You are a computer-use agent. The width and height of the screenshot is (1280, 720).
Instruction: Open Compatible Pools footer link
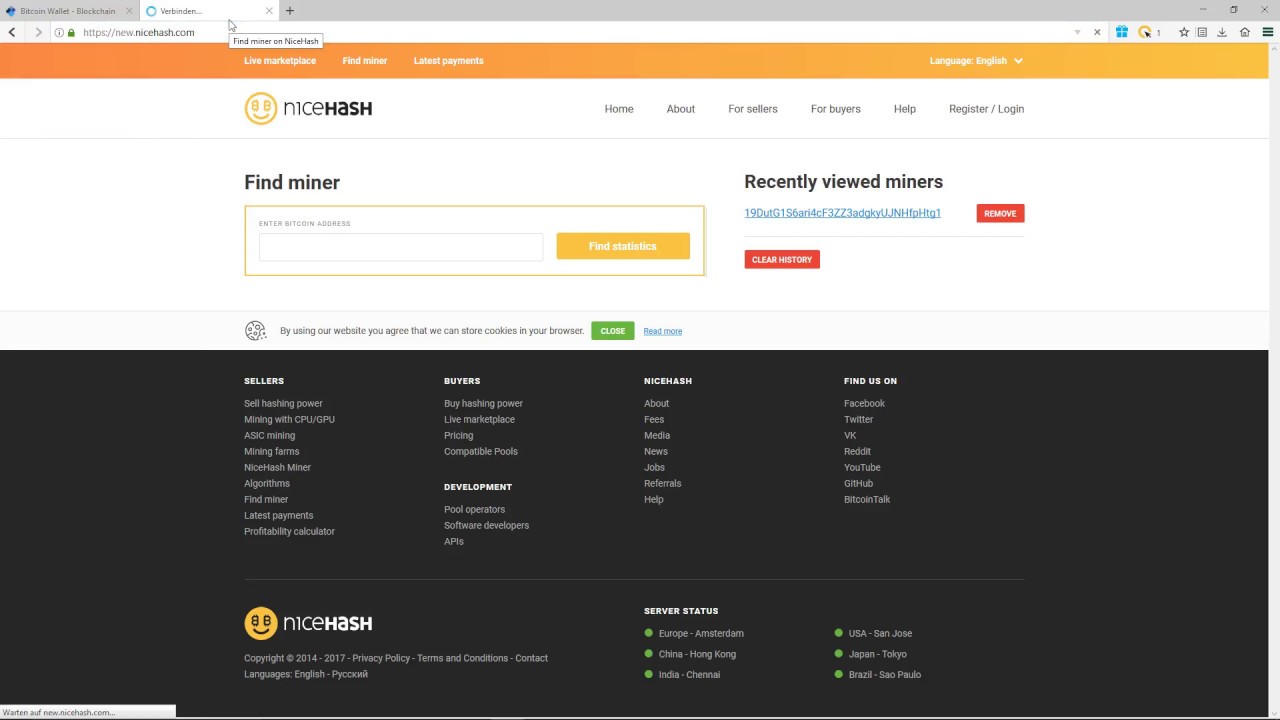click(x=481, y=452)
